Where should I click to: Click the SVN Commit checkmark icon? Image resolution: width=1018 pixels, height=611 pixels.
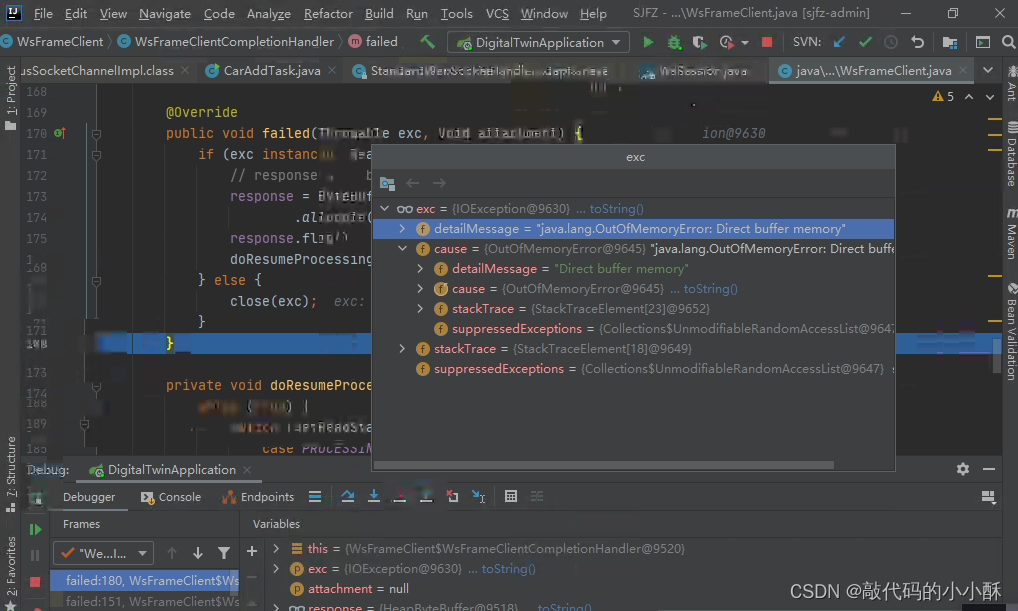pyautogui.click(x=865, y=42)
